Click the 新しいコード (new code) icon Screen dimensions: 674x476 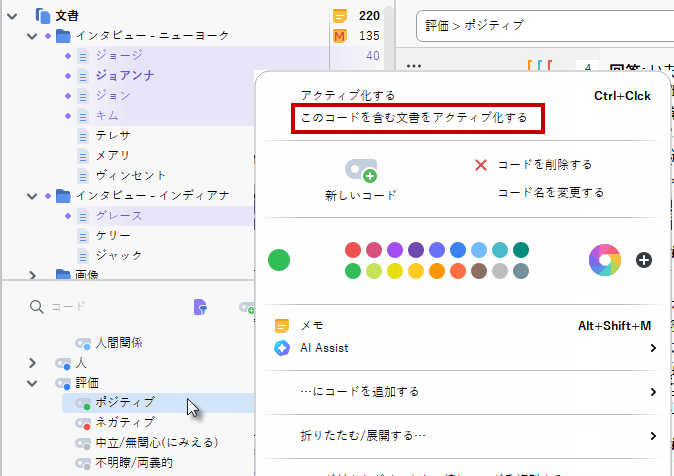point(360,169)
